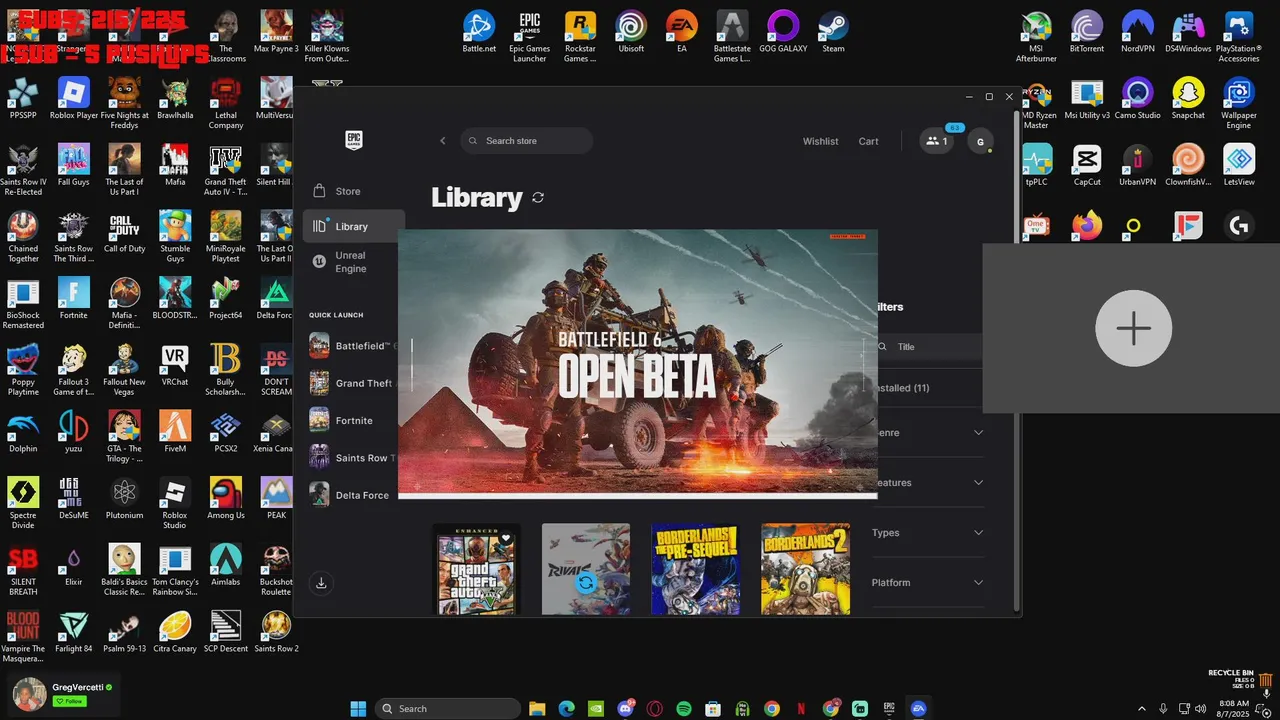This screenshot has height=720, width=1280.
Task: Open the VRChat desktop shortcut
Action: pyautogui.click(x=175, y=367)
